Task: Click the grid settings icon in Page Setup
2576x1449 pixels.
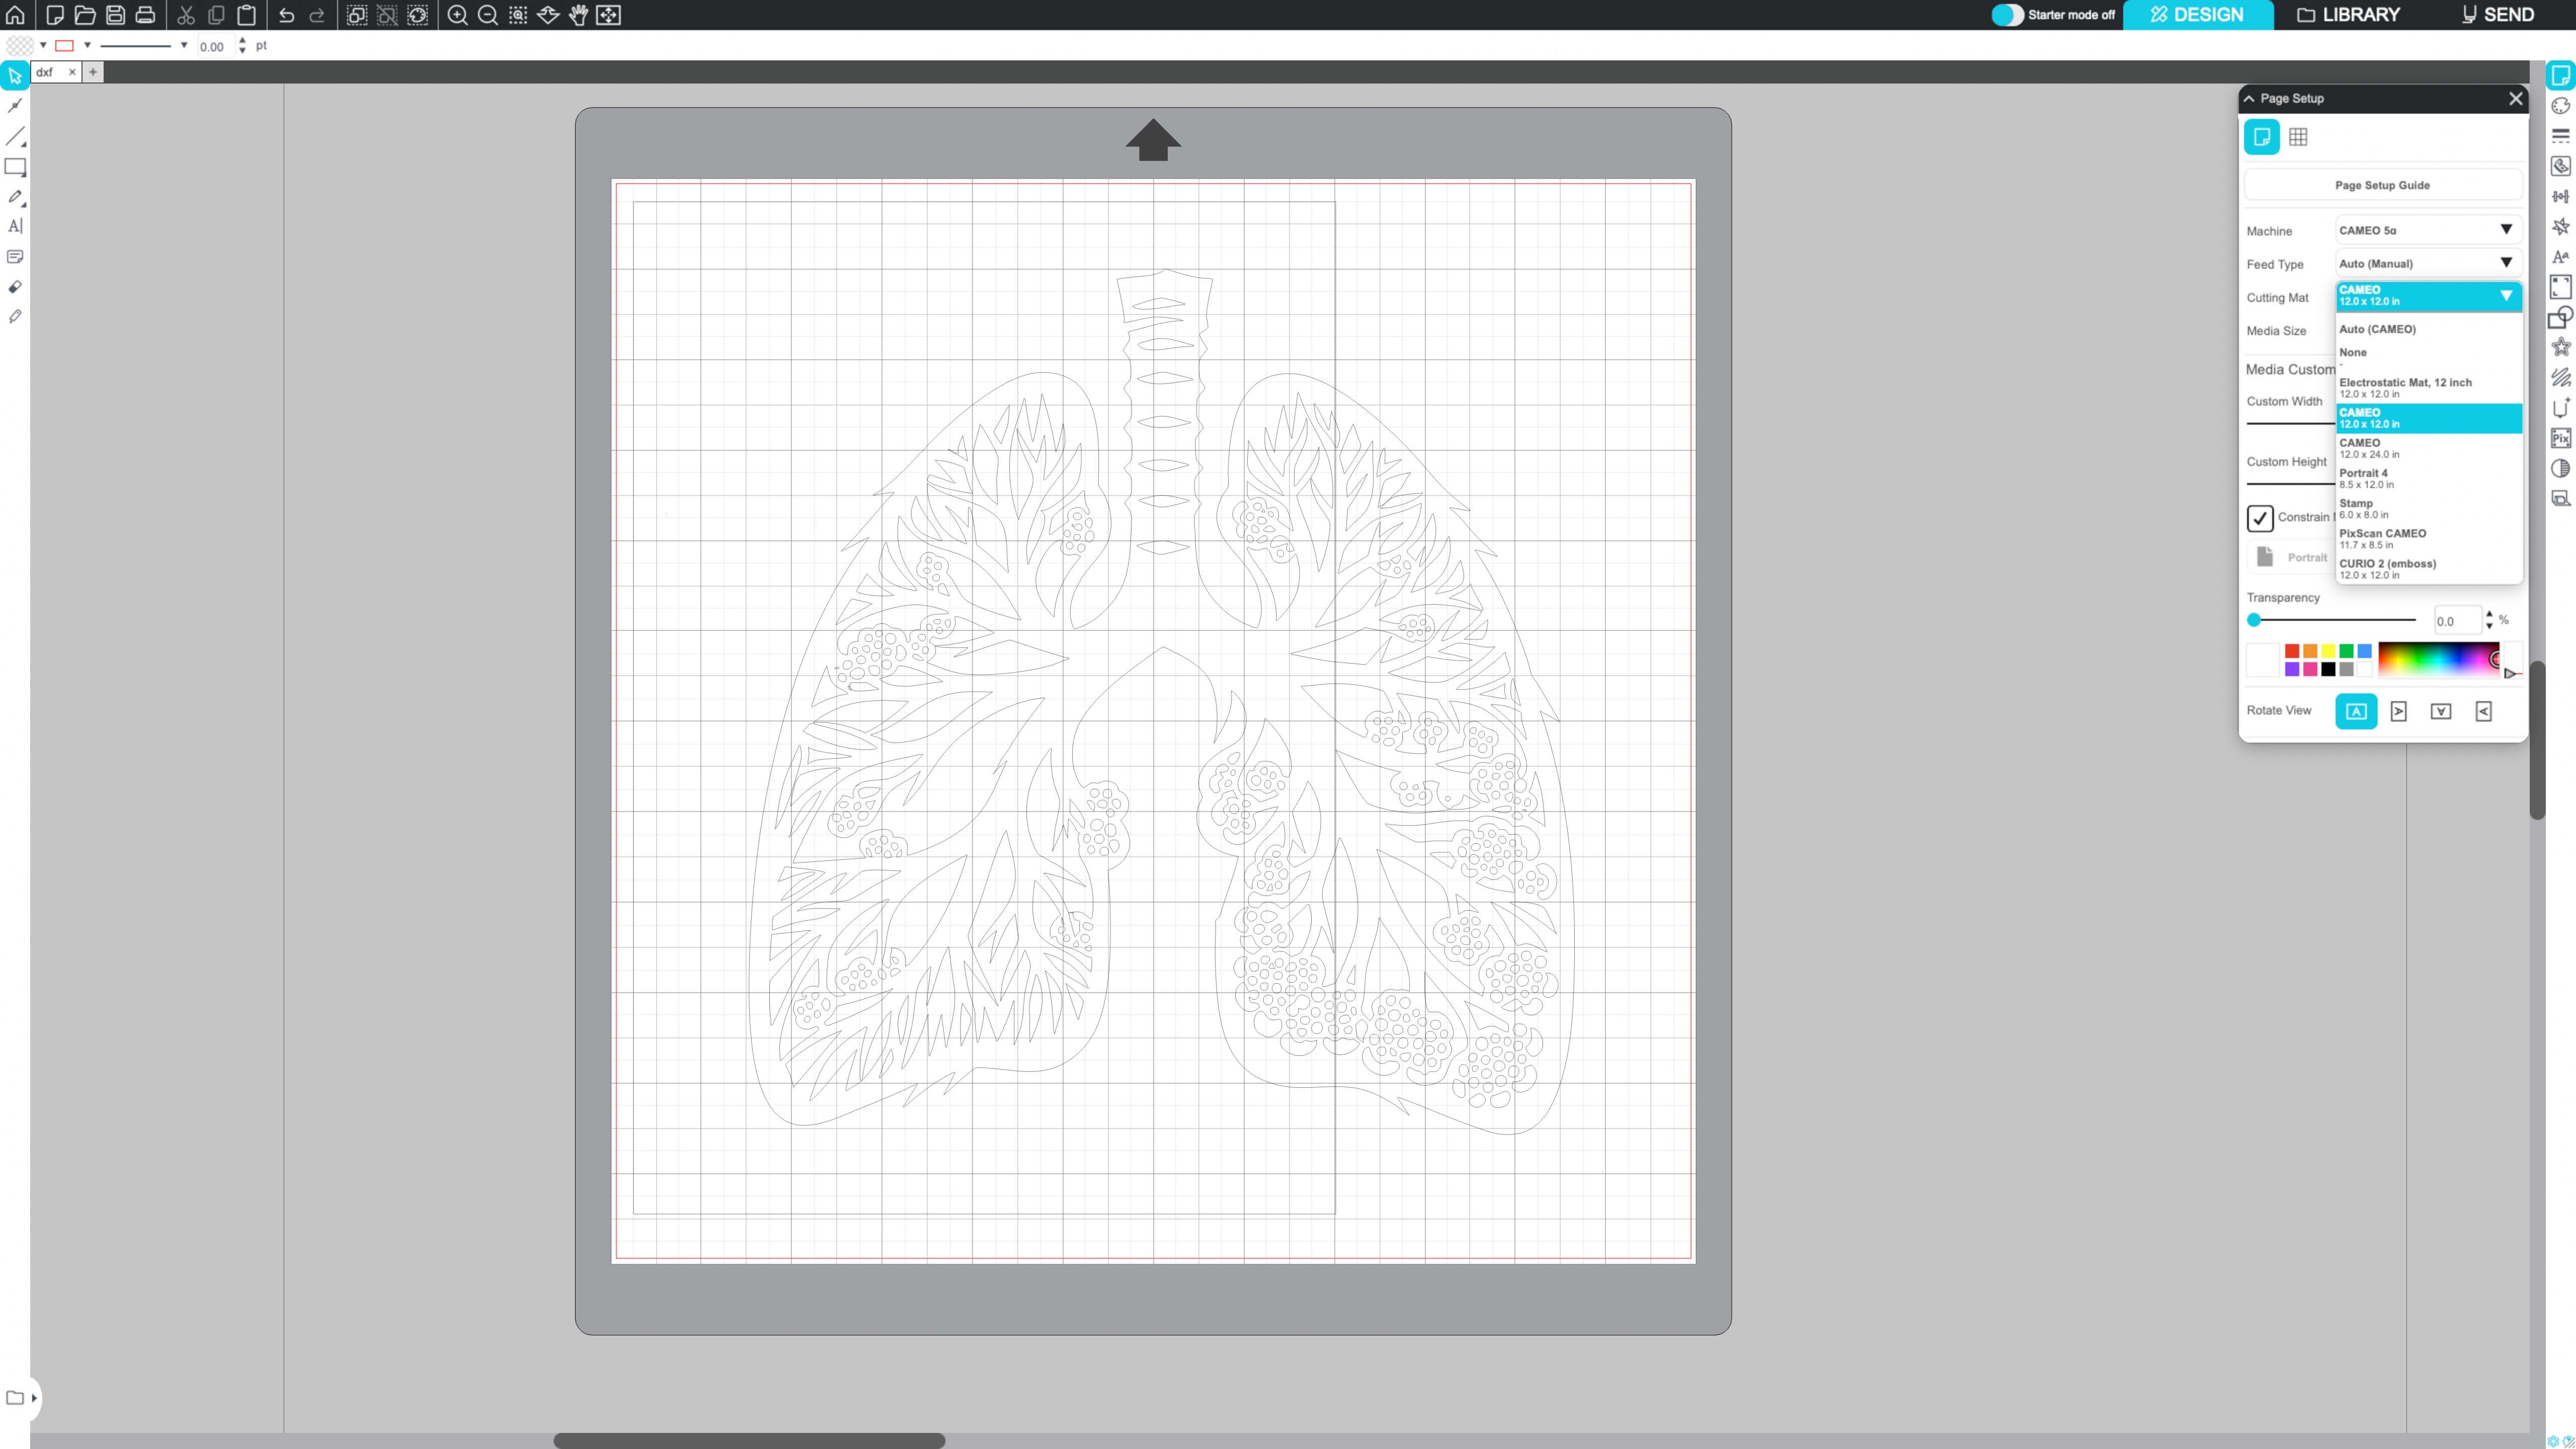Action: [2298, 137]
